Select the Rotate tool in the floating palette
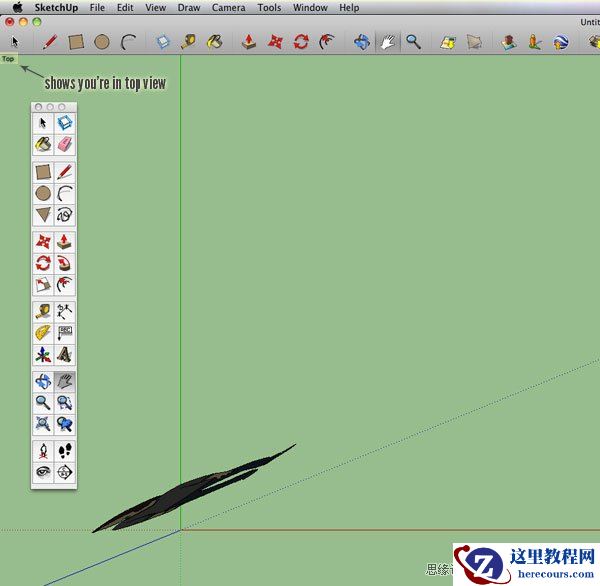The width and height of the screenshot is (600, 586). click(43, 263)
